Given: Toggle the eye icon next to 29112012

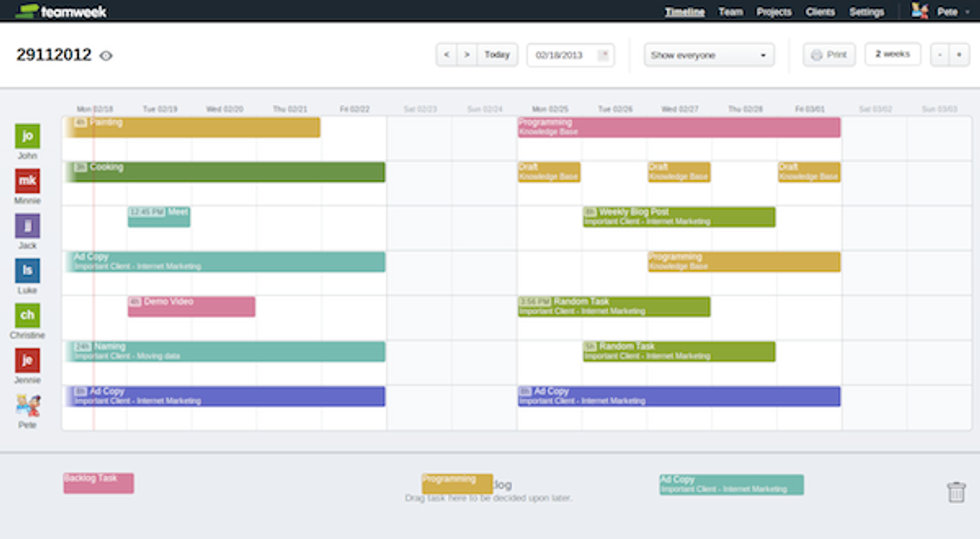Looking at the screenshot, I should pos(106,56).
